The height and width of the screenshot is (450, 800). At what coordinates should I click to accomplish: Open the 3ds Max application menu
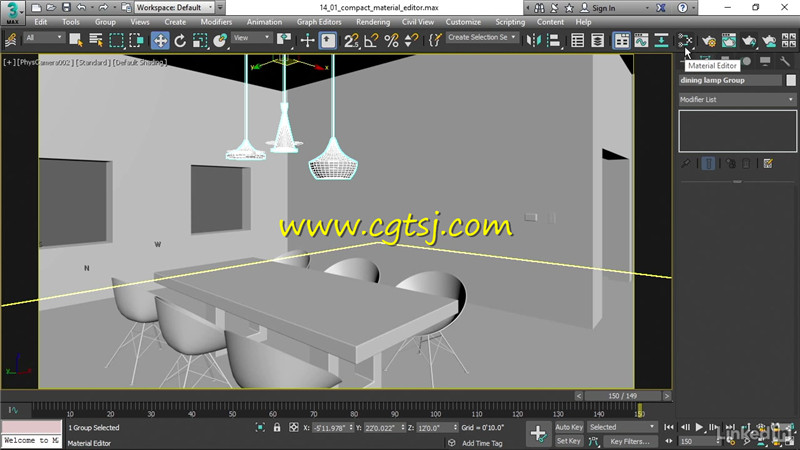12,12
